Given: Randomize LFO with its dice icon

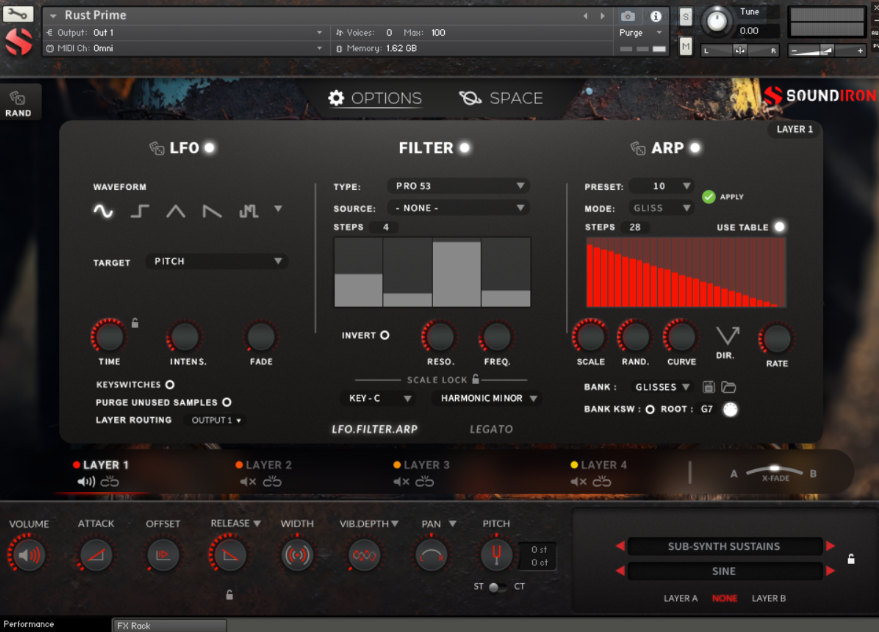Looking at the screenshot, I should pyautogui.click(x=156, y=148).
